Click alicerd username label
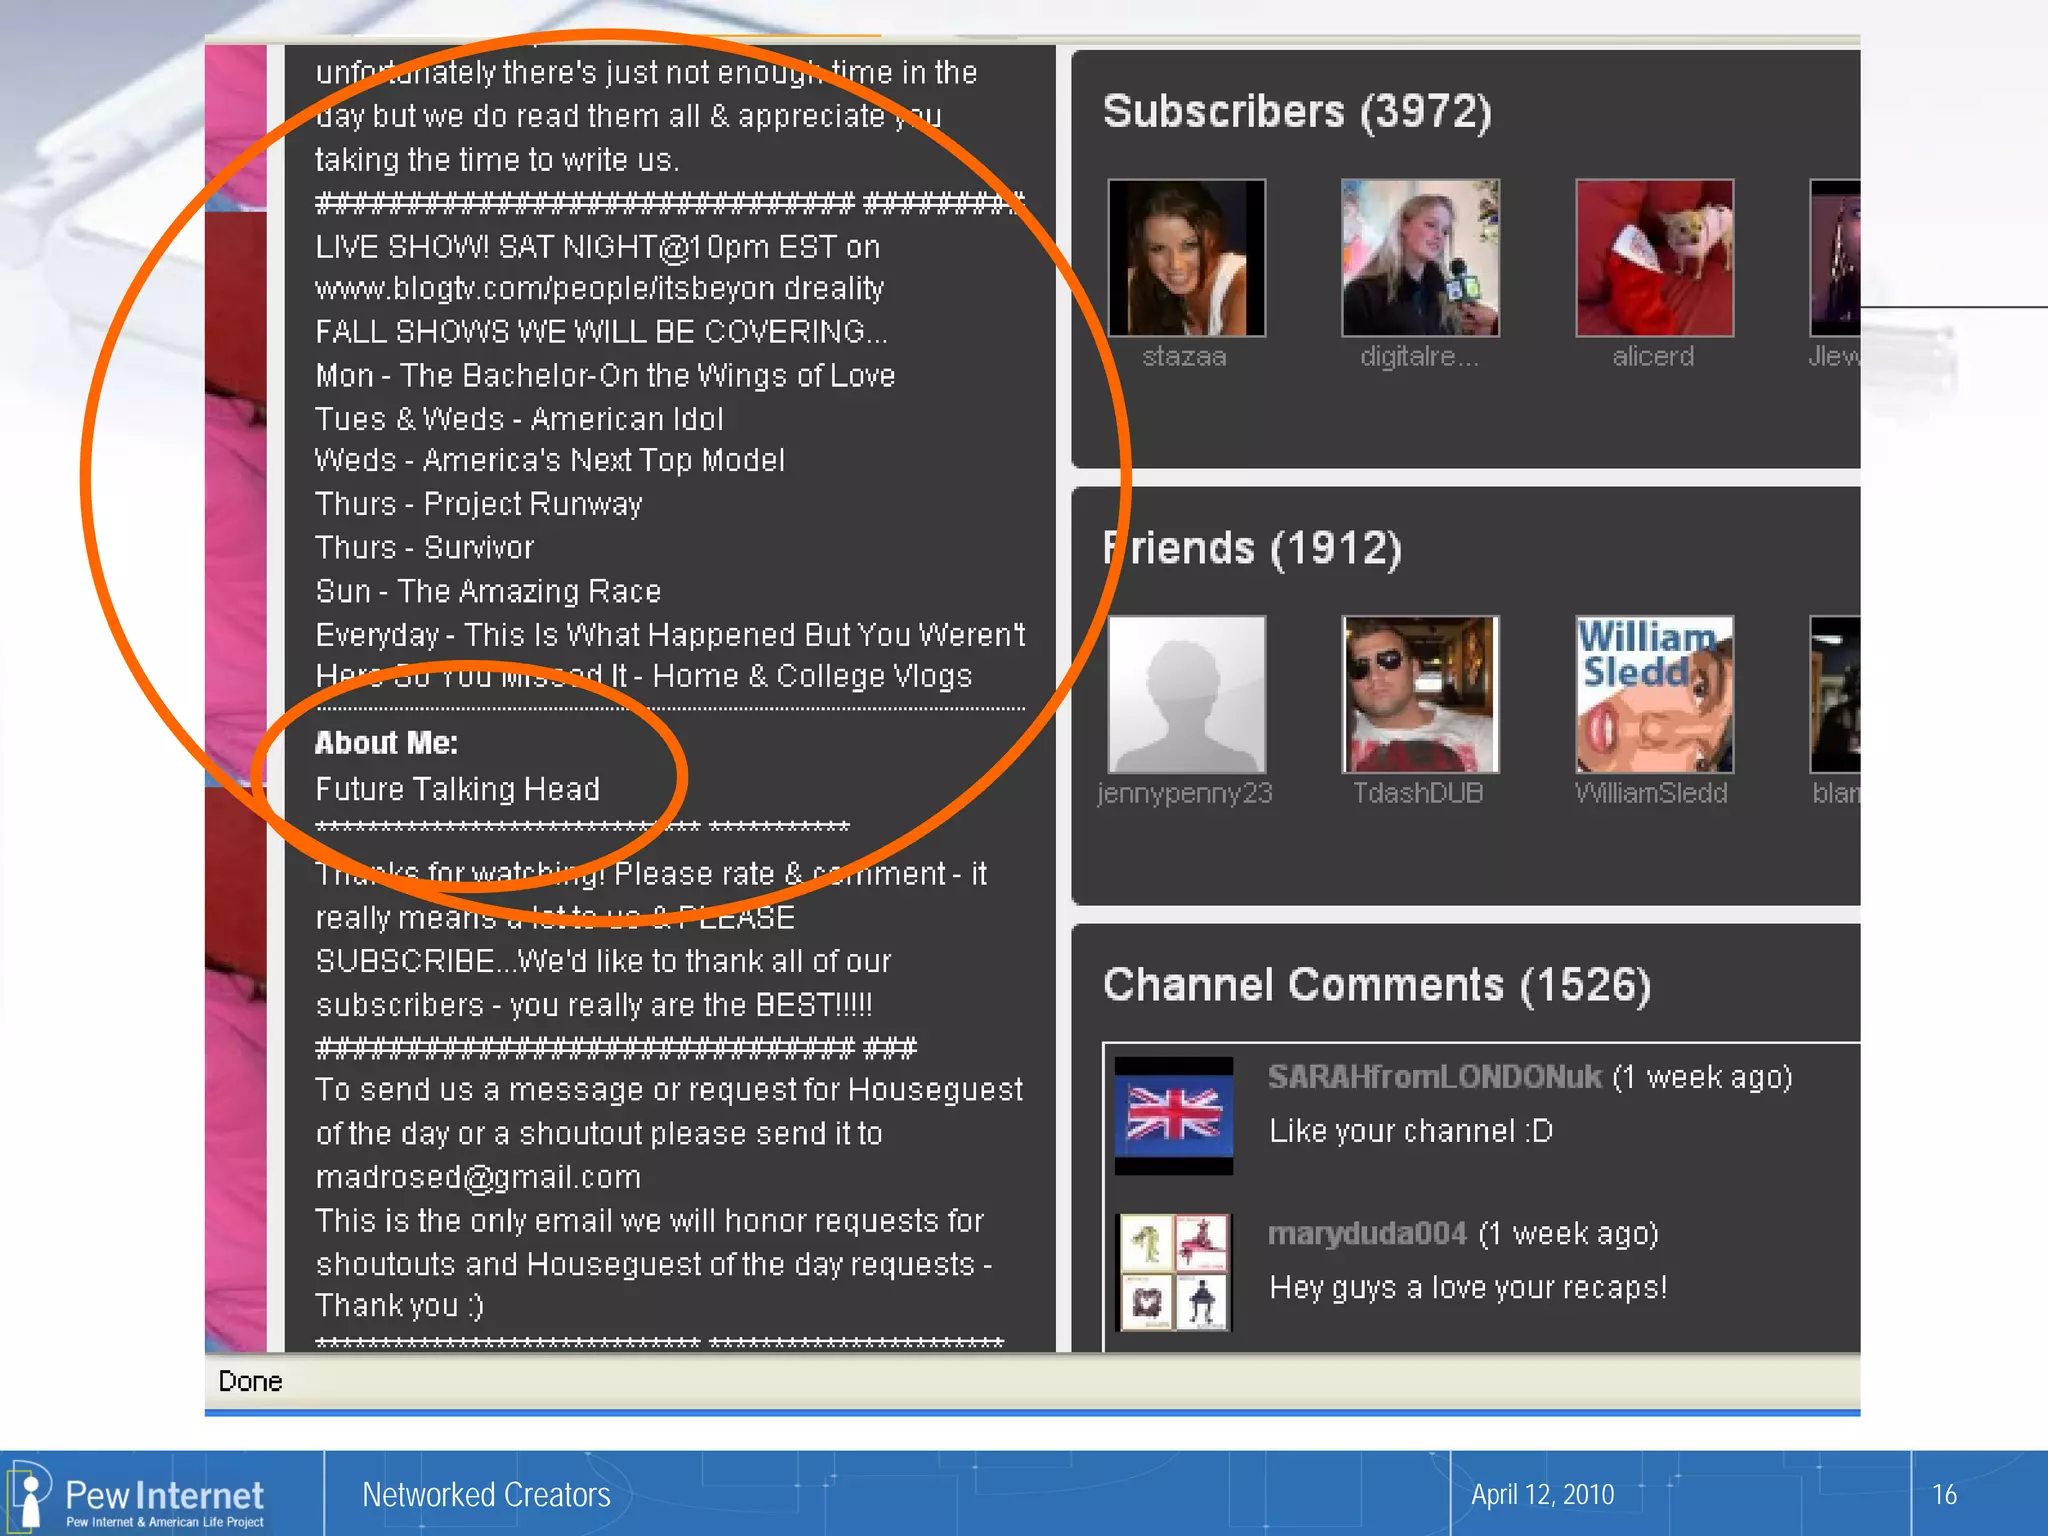Image resolution: width=2048 pixels, height=1536 pixels. (1653, 357)
